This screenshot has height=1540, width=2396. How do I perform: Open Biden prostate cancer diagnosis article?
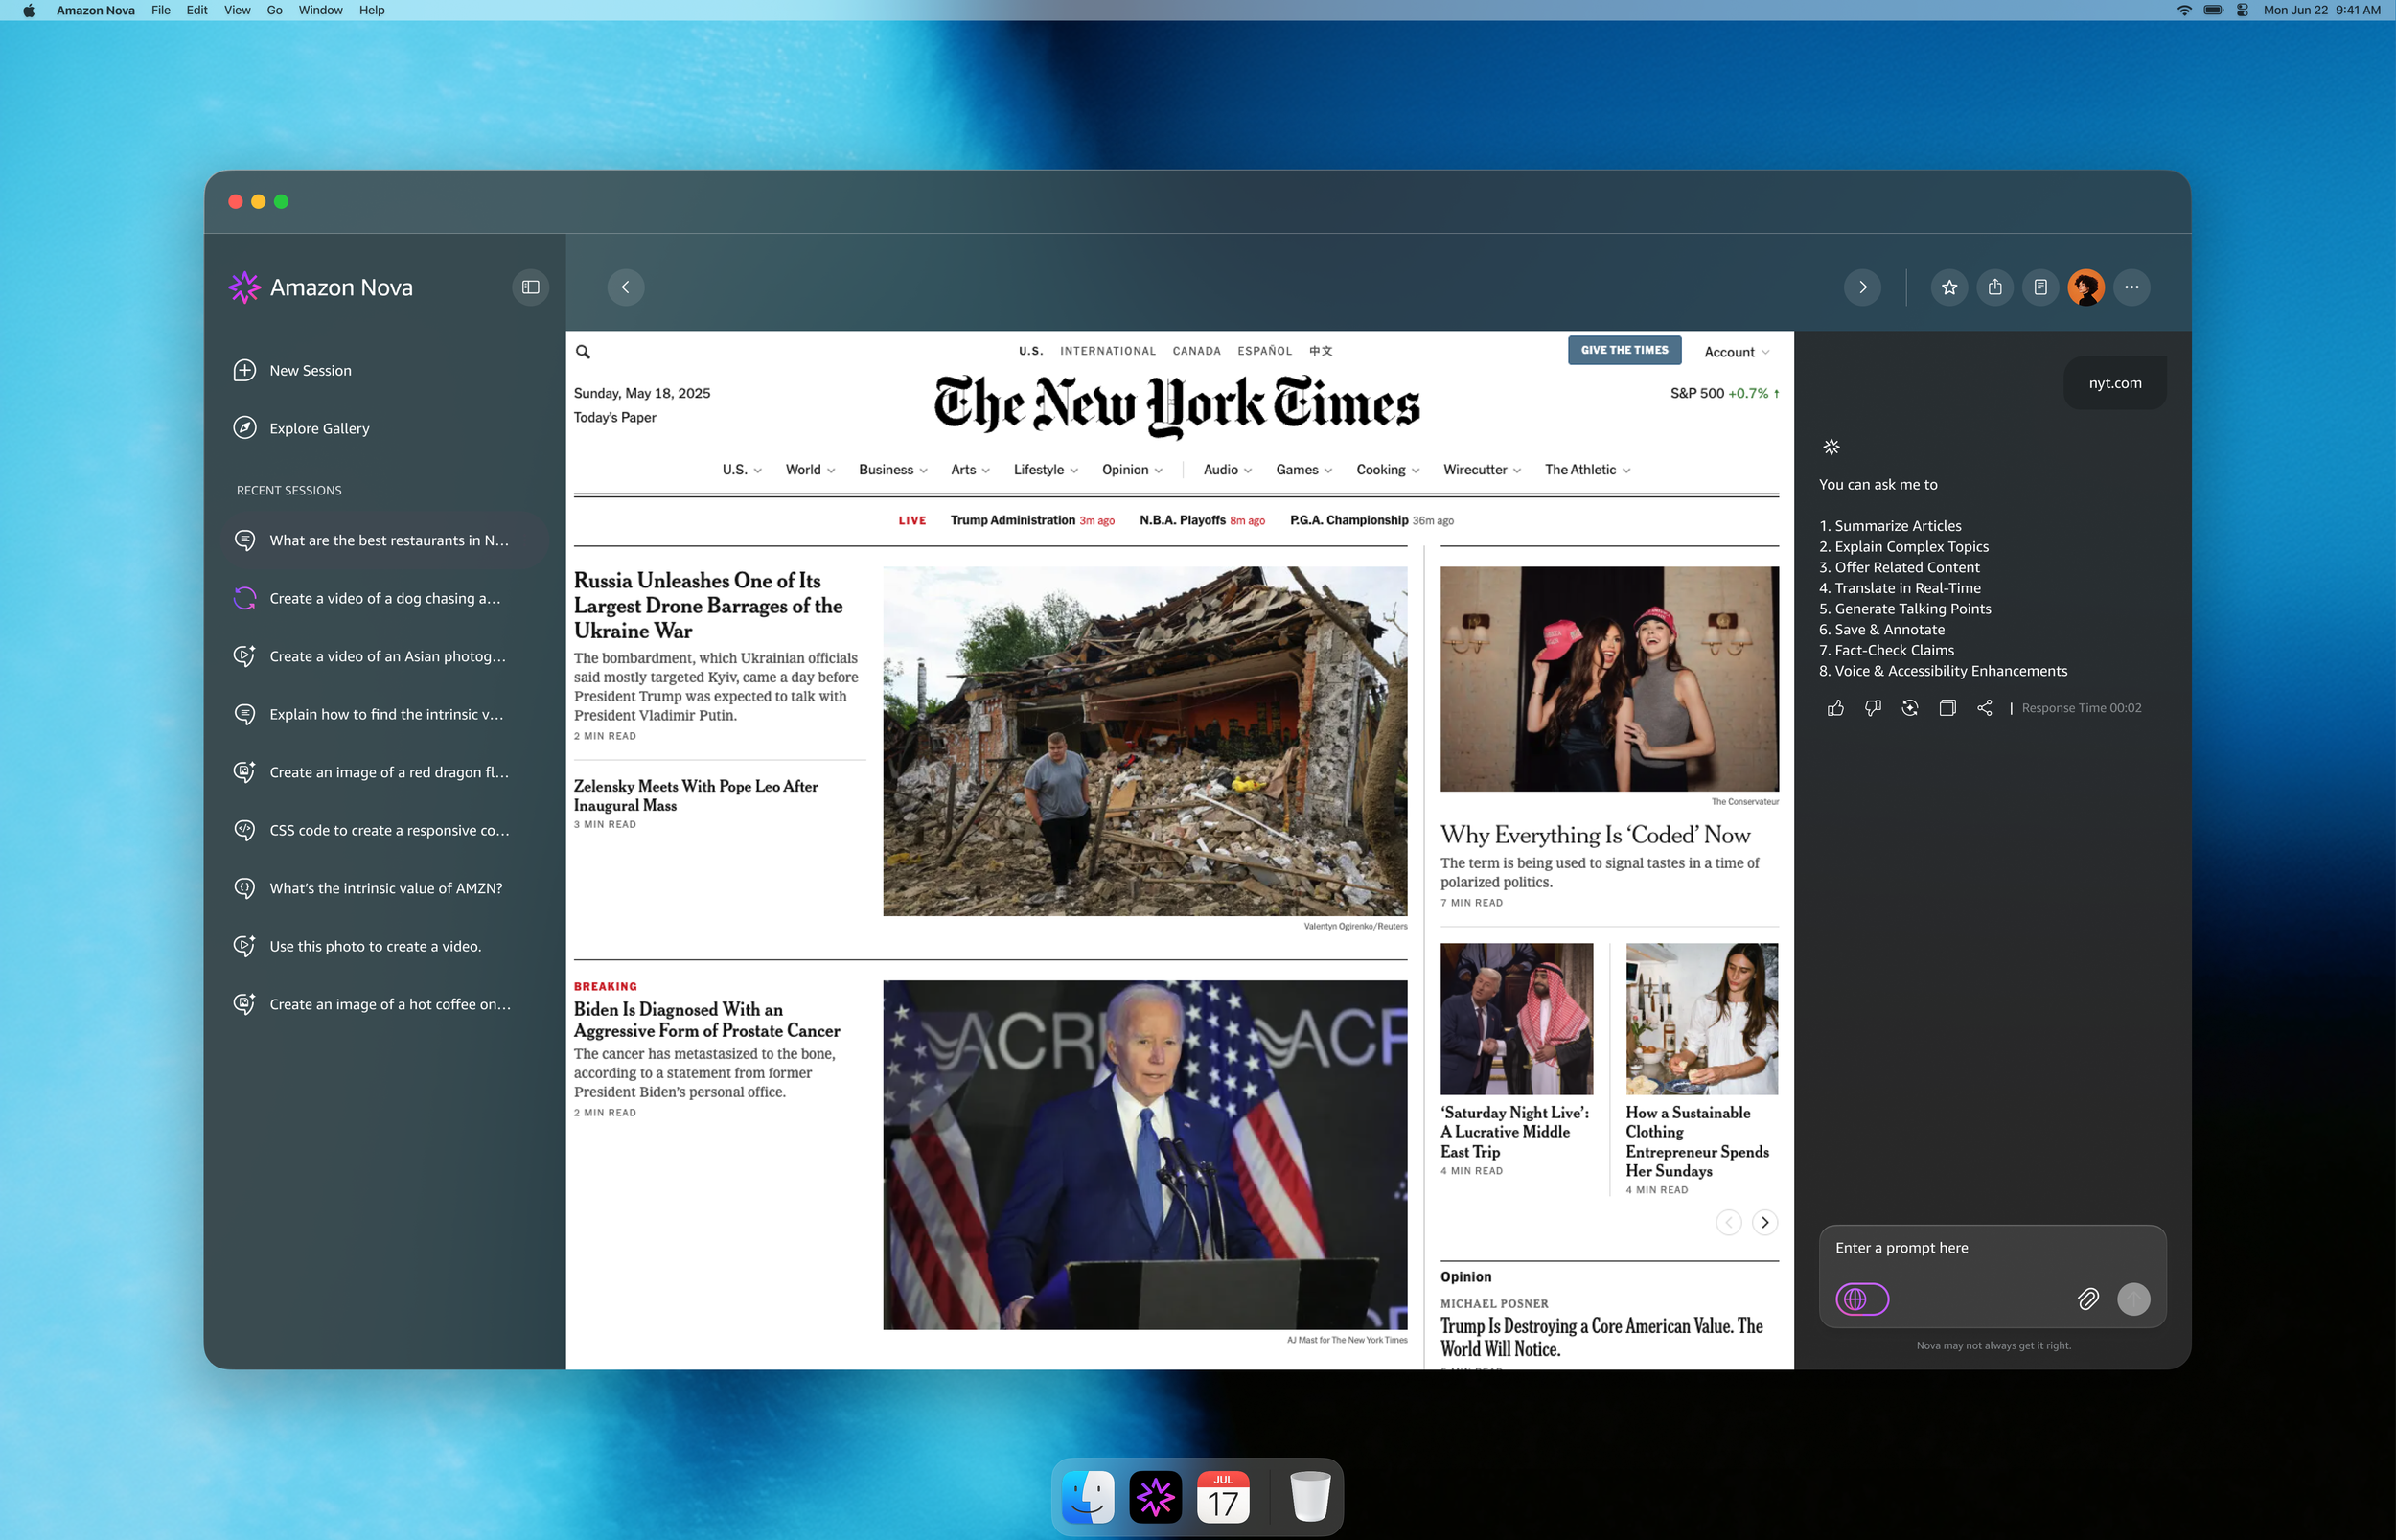point(707,1020)
